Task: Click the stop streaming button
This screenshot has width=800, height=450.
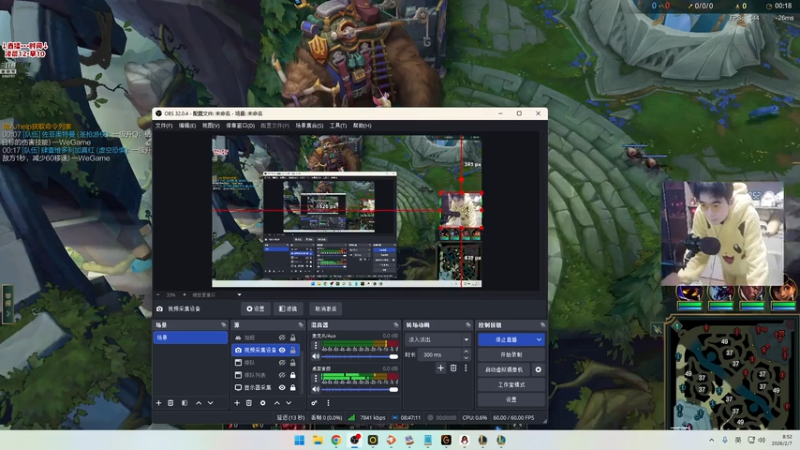Action: tap(506, 340)
